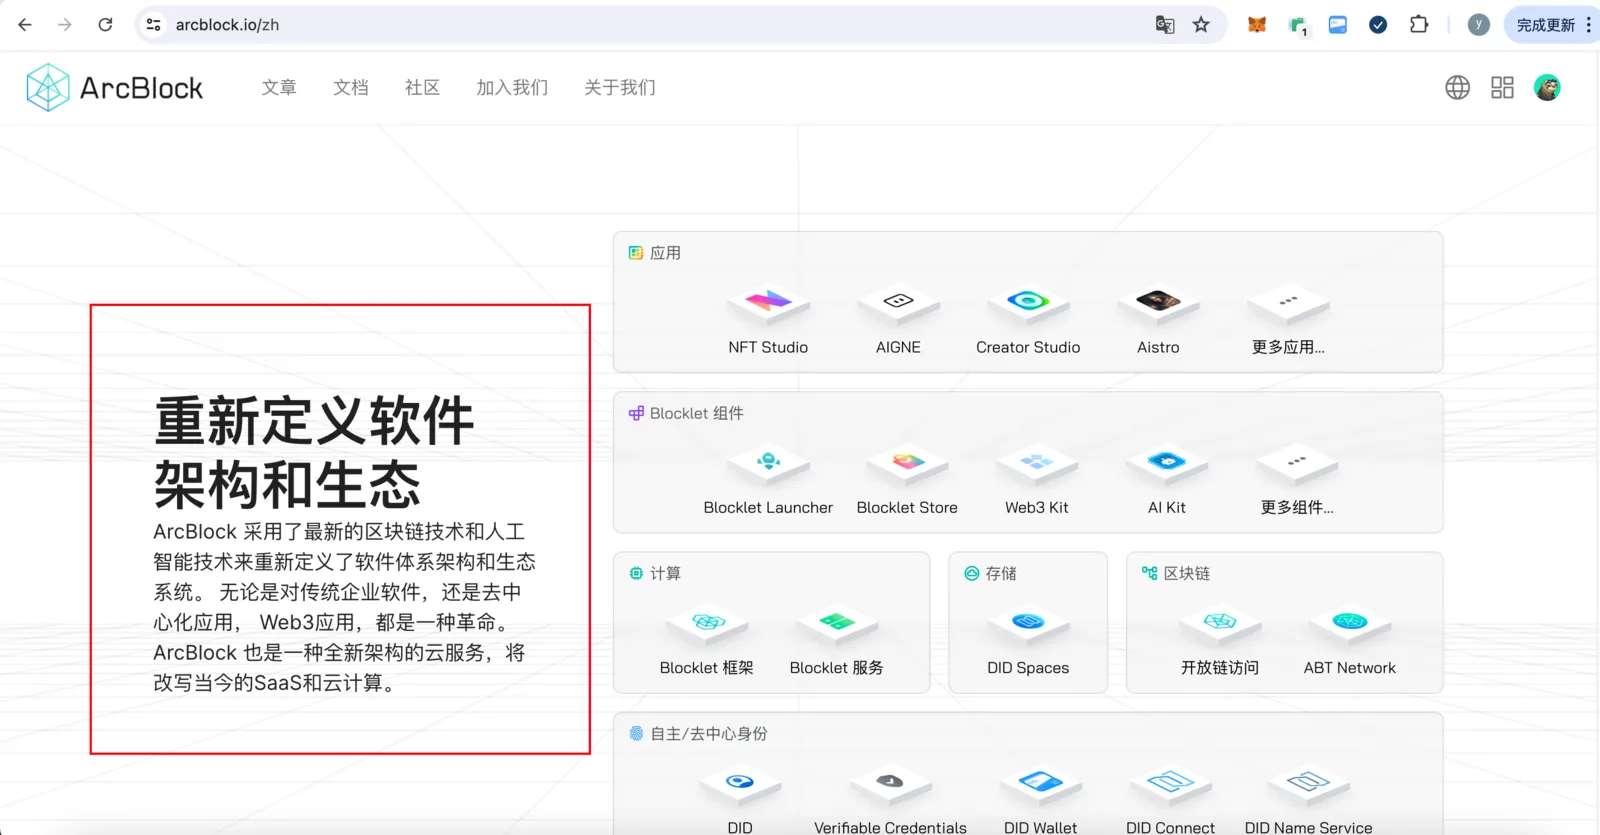Open the 开放链访问 icon
The image size is (1600, 835).
(1220, 623)
